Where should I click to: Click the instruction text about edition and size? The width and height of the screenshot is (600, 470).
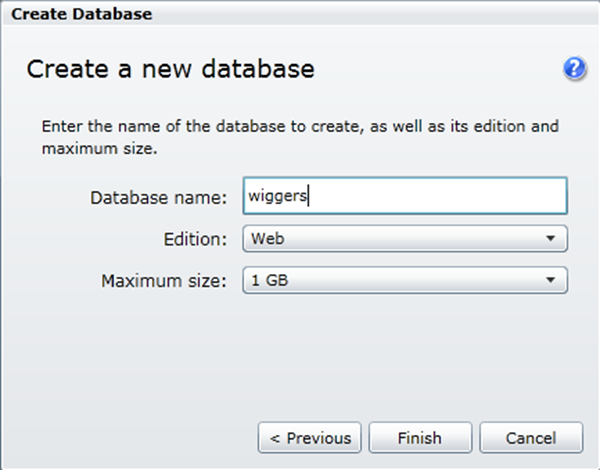299,138
